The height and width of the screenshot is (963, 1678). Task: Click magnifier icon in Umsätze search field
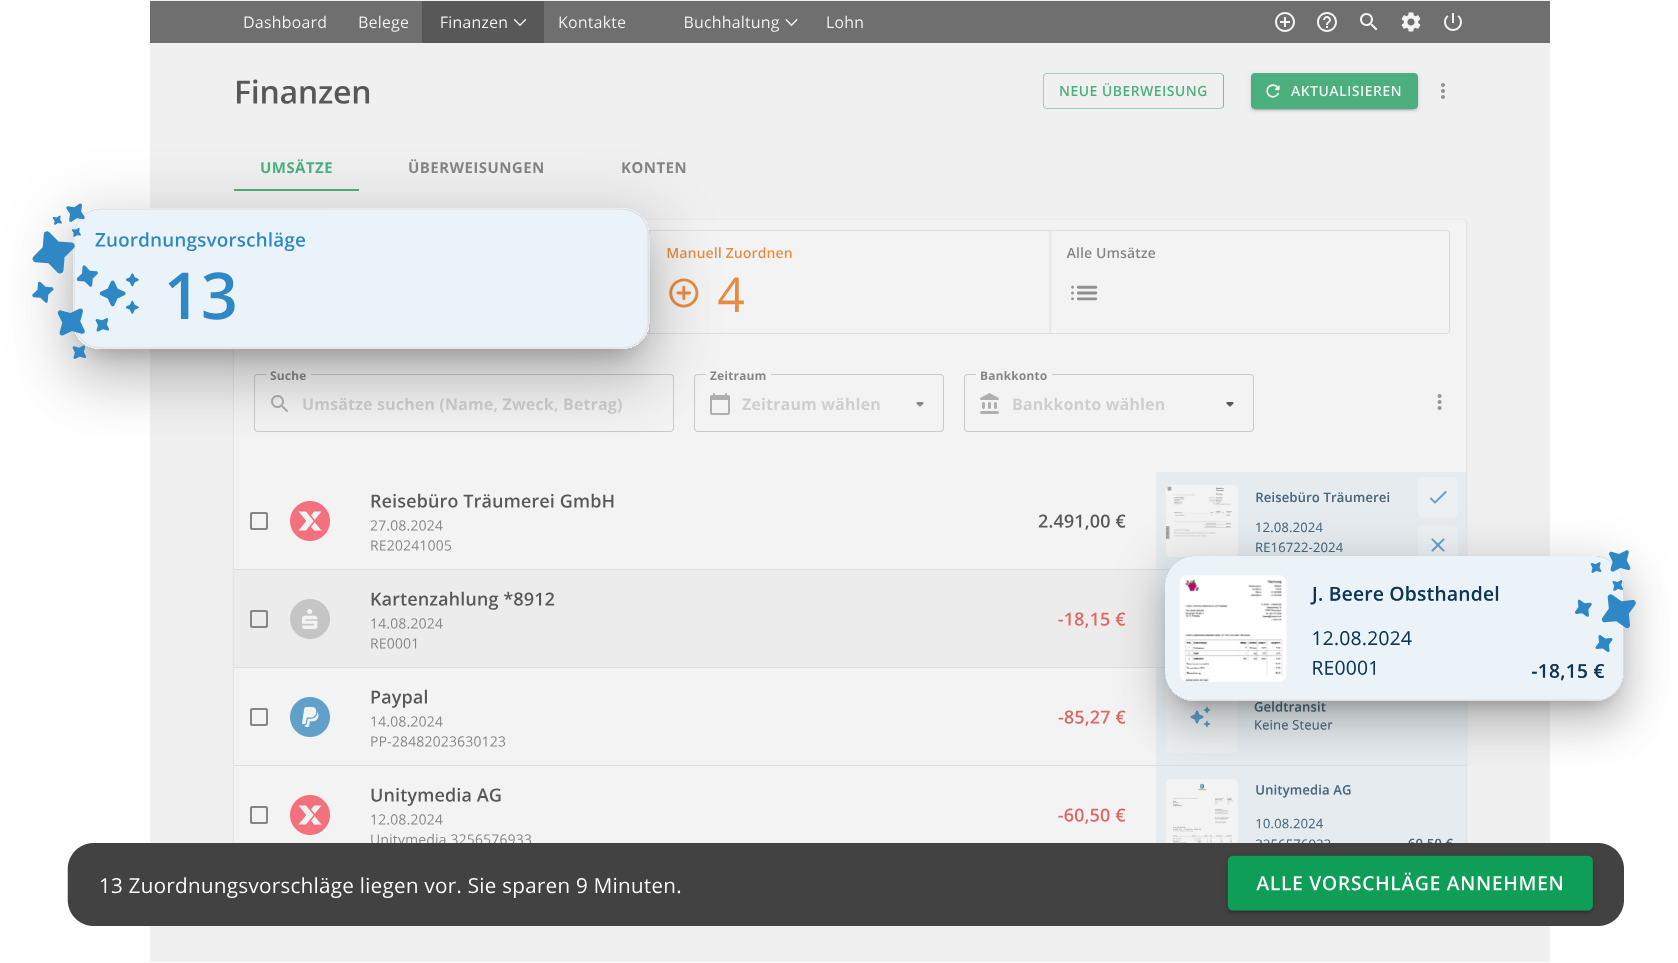[x=280, y=403]
